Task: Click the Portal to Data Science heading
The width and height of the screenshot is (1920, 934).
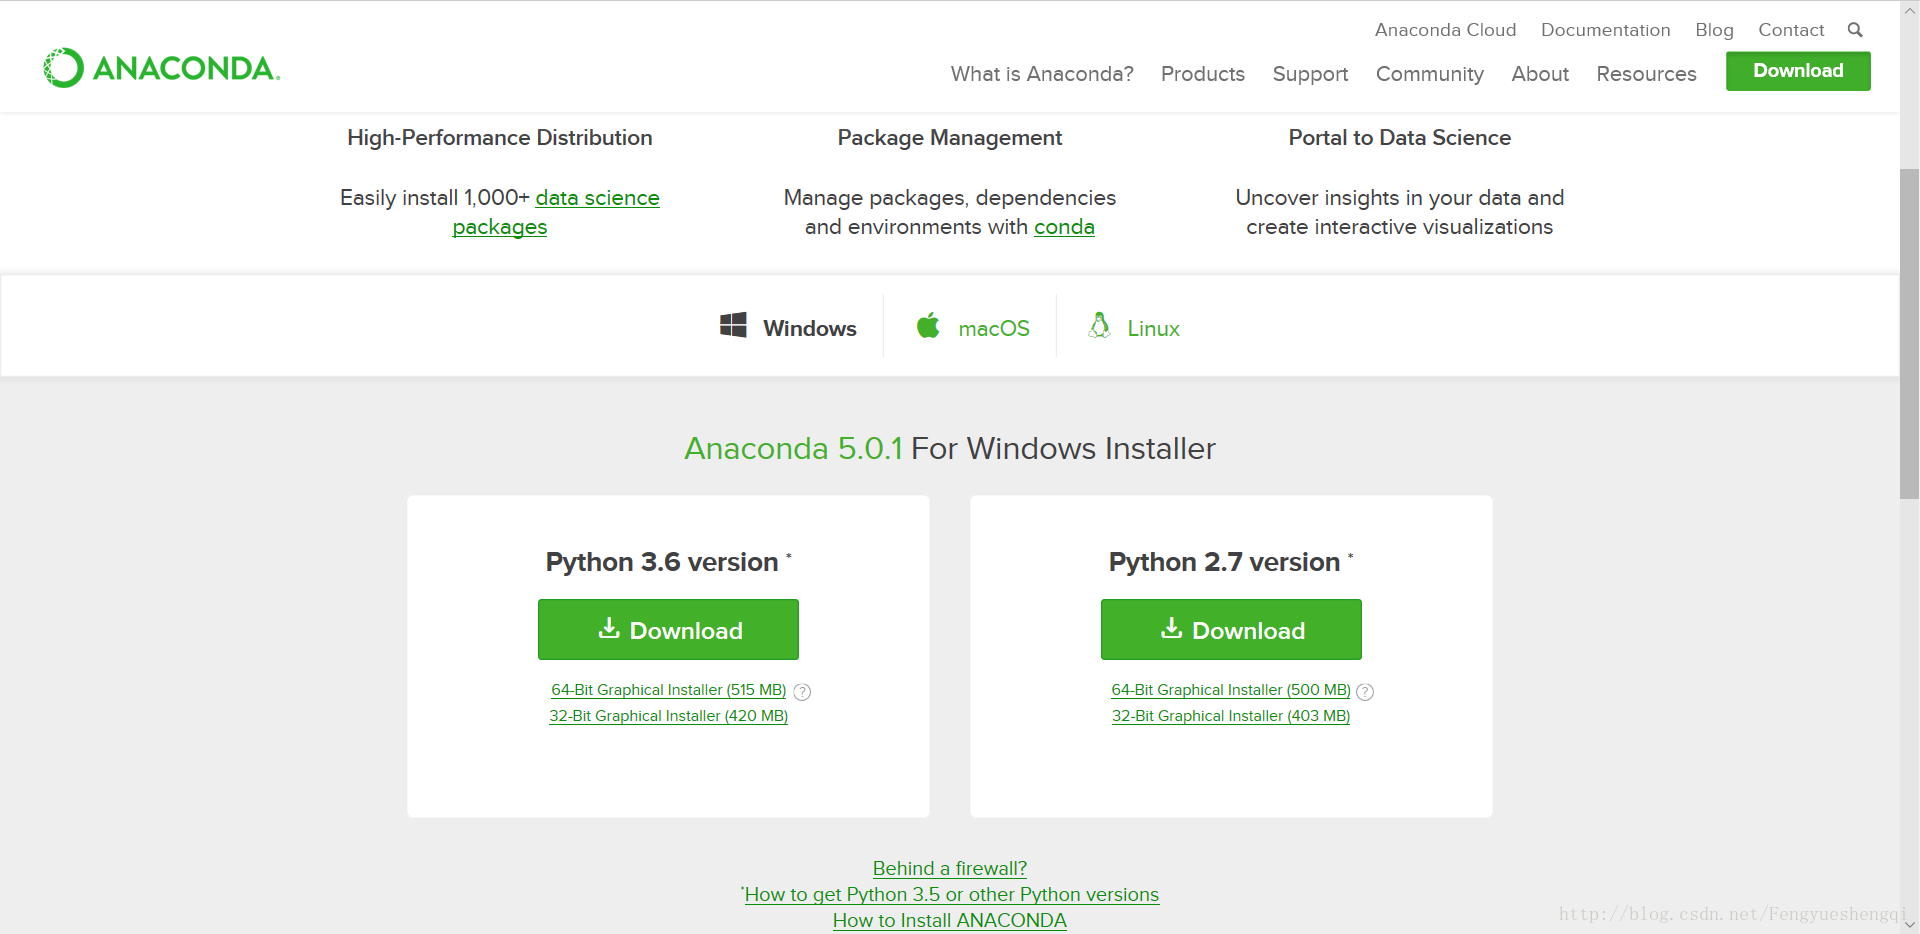Action: pos(1400,138)
